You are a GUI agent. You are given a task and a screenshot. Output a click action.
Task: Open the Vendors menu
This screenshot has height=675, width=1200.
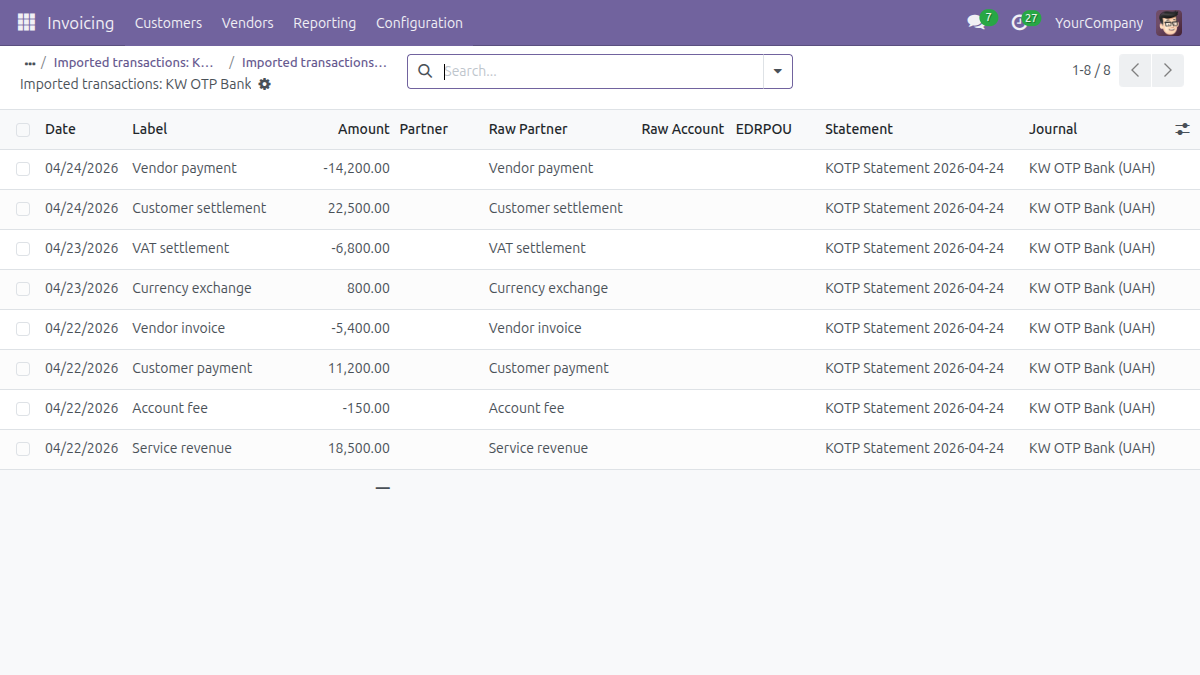247,22
